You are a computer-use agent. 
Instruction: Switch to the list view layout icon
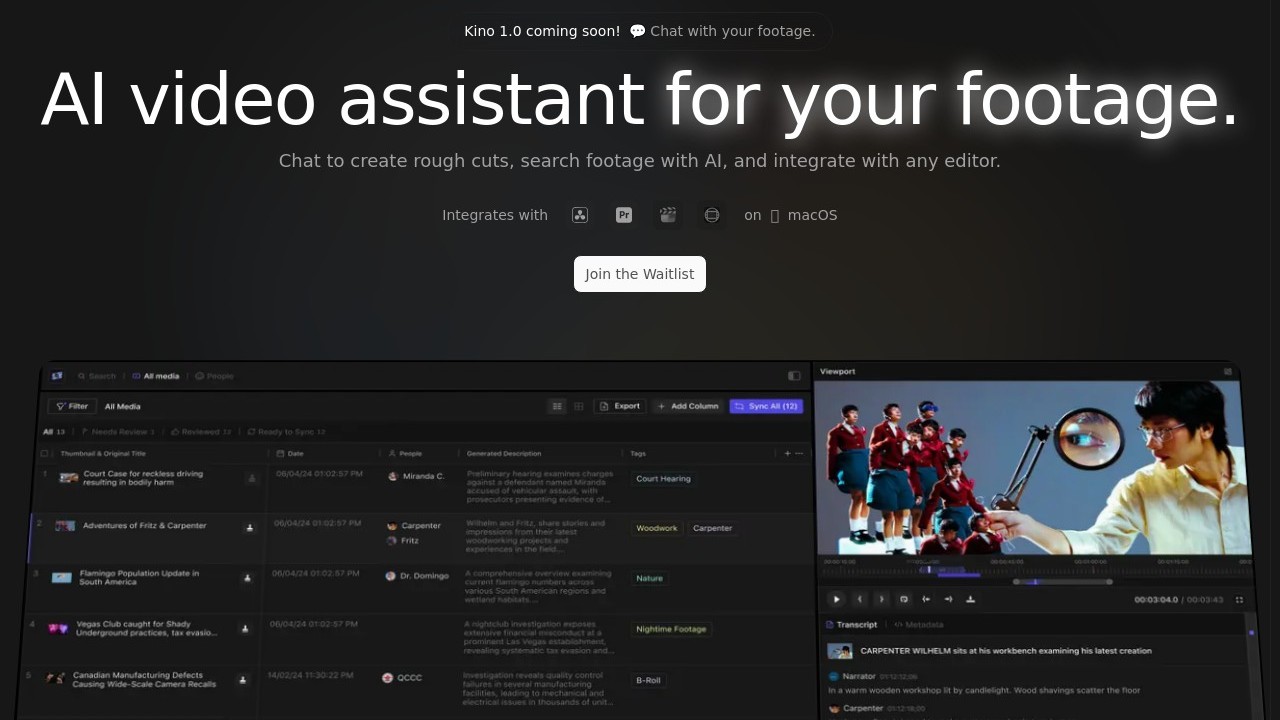pyautogui.click(x=557, y=406)
